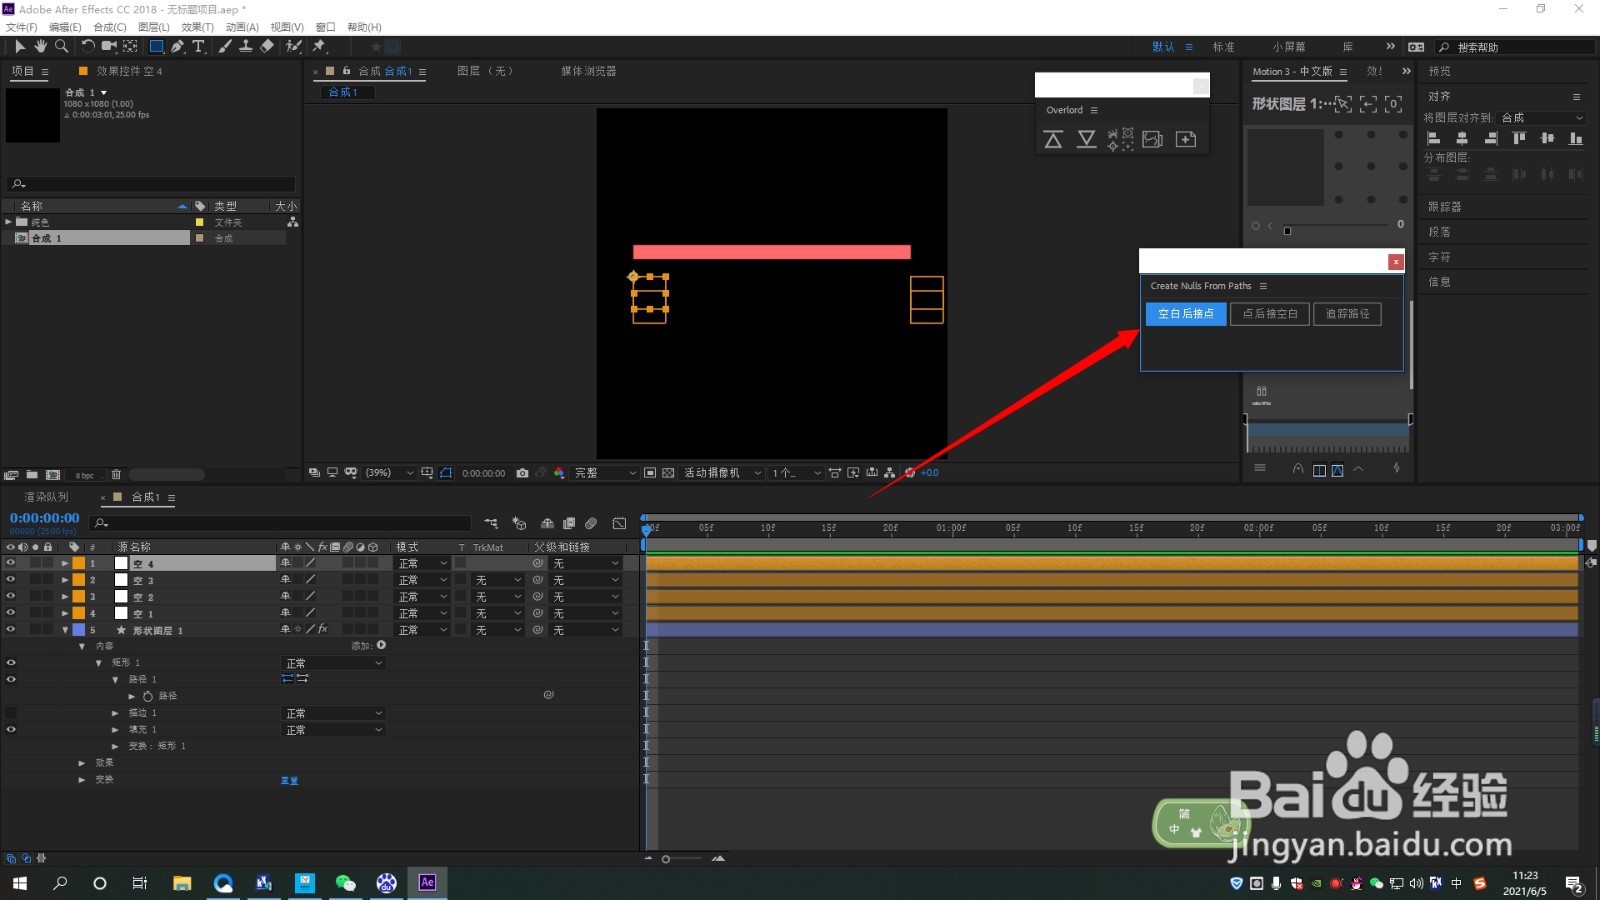Select the 小屏幕 workspace
Image resolution: width=1600 pixels, height=900 pixels.
coord(1289,47)
